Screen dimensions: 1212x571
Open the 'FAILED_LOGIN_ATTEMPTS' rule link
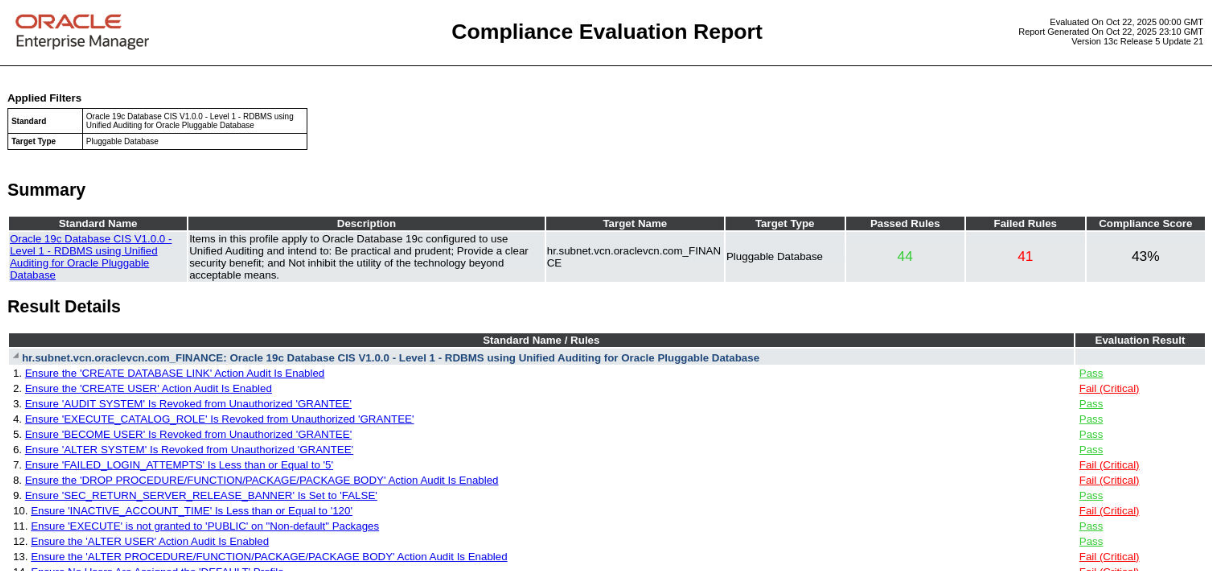[x=179, y=465]
